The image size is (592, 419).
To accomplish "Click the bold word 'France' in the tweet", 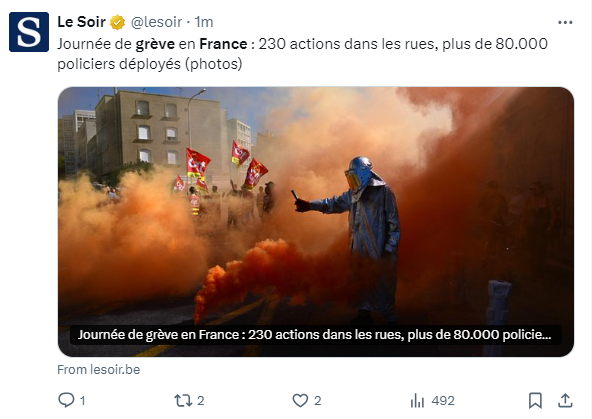I will 223,44.
